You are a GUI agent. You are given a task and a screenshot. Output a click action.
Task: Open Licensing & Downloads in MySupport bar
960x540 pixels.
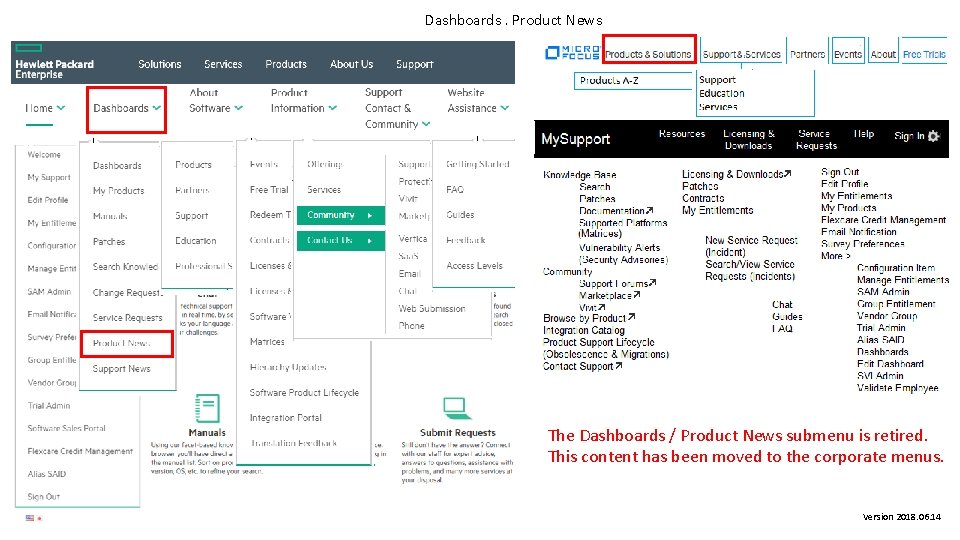pos(749,140)
